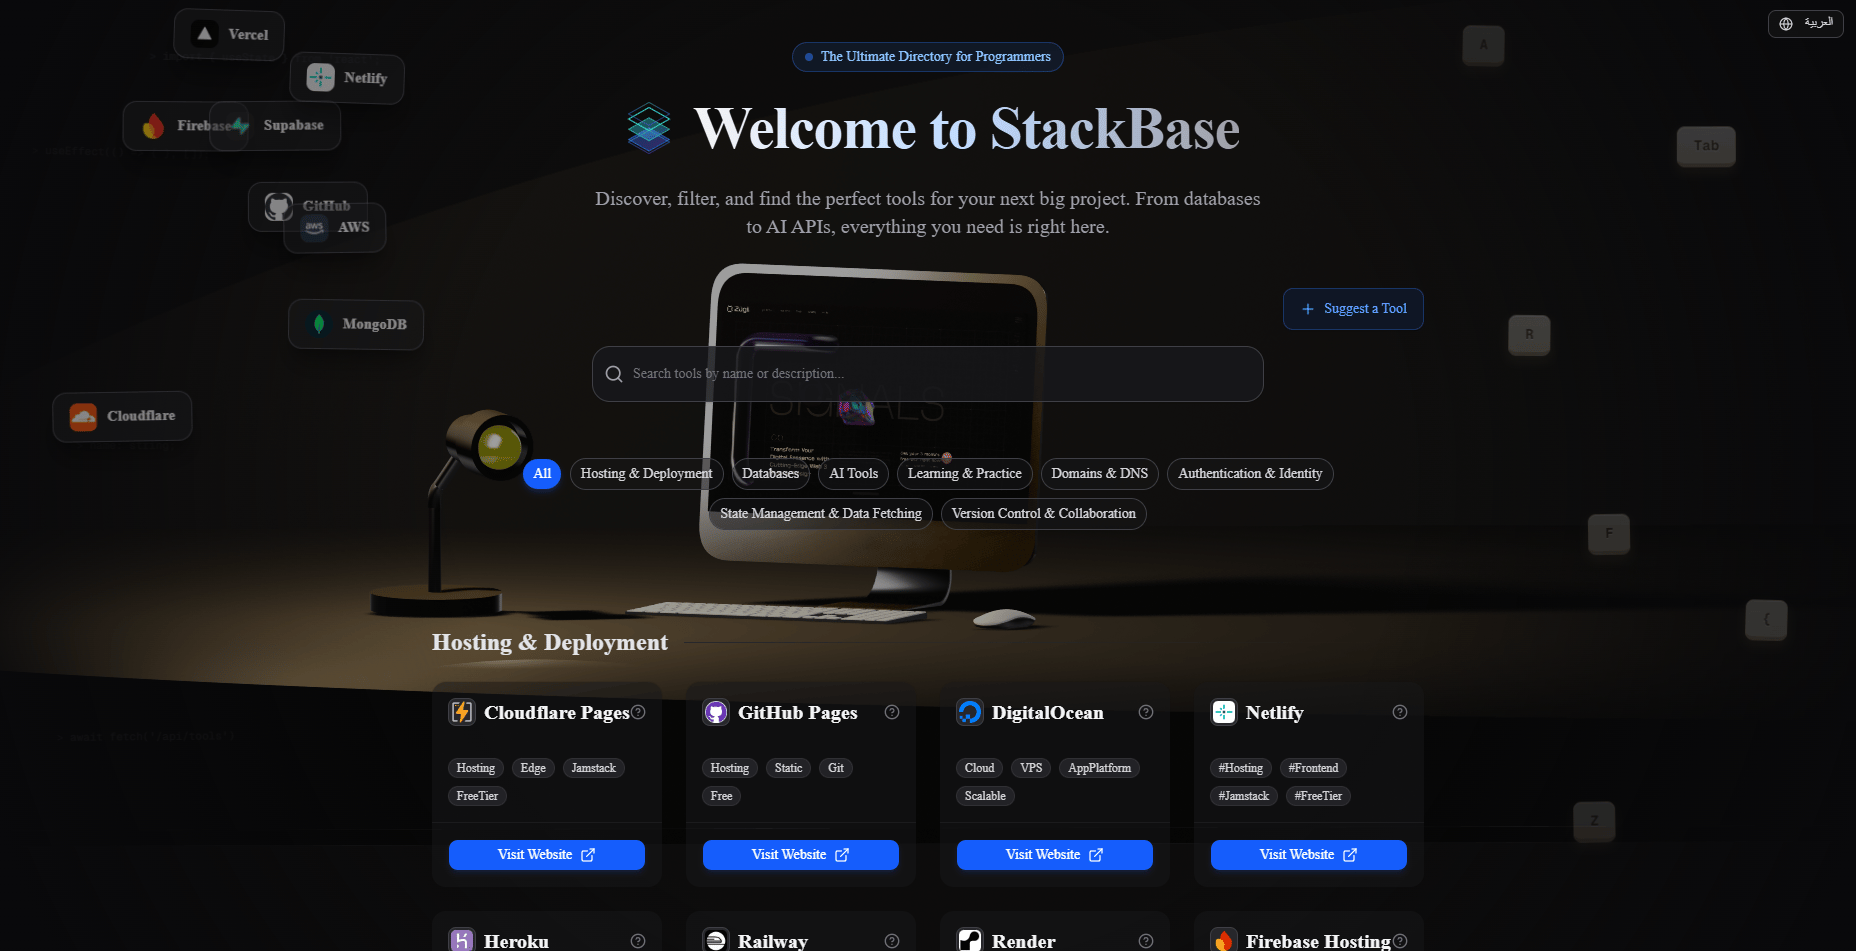The width and height of the screenshot is (1856, 951).
Task: Open info help icon on Netlify card
Action: pos(1400,712)
